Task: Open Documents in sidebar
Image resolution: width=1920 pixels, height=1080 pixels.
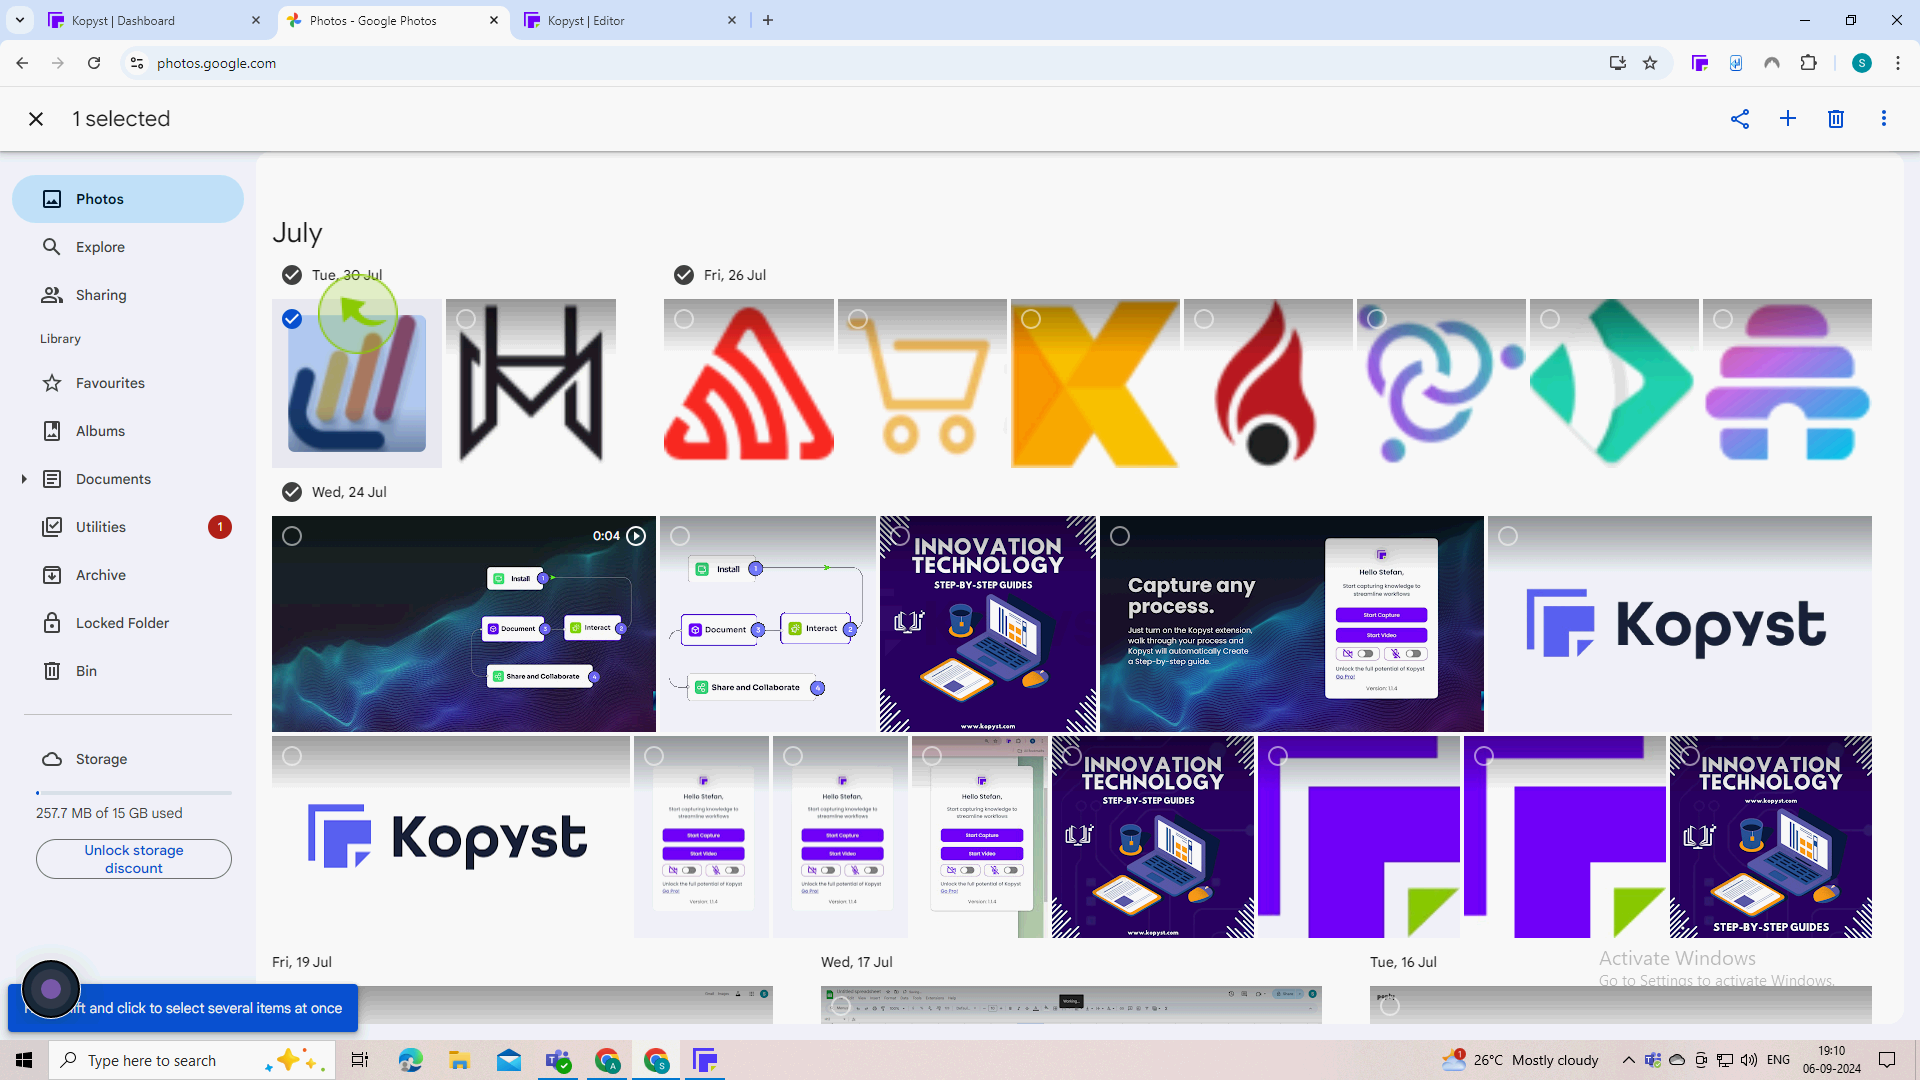Action: point(128,479)
